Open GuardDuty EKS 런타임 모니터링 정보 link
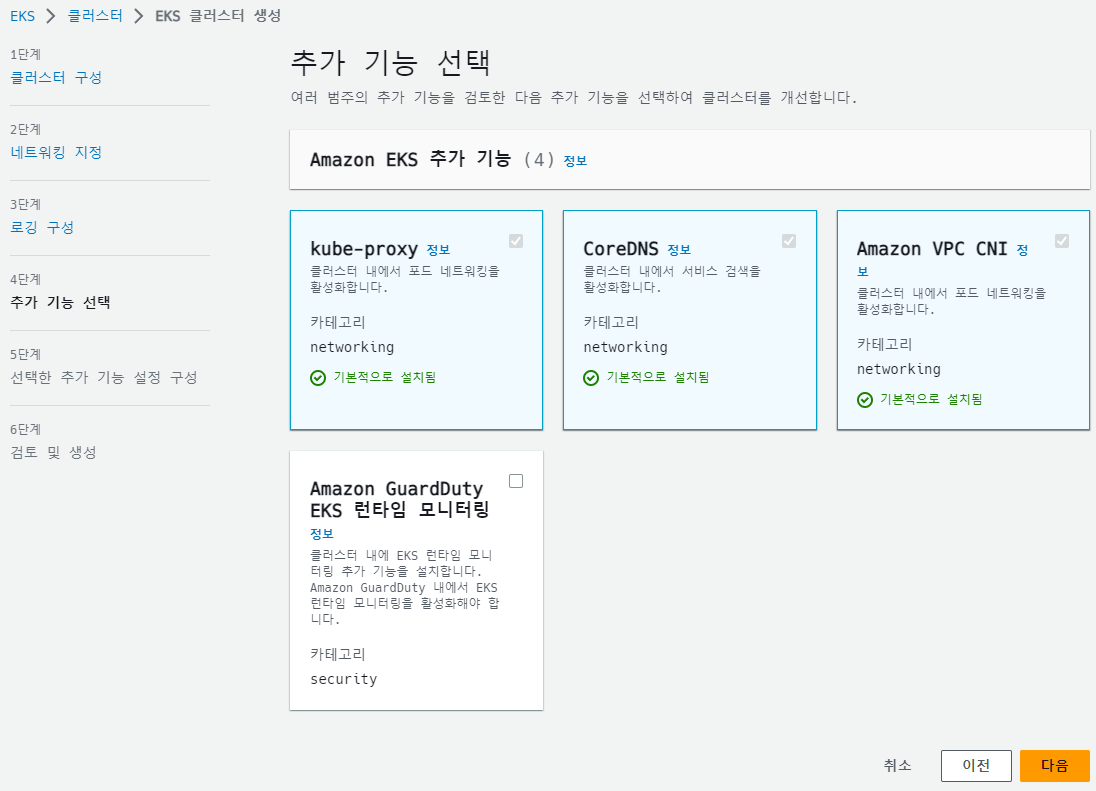Viewport: 1096px width, 791px height. (322, 534)
